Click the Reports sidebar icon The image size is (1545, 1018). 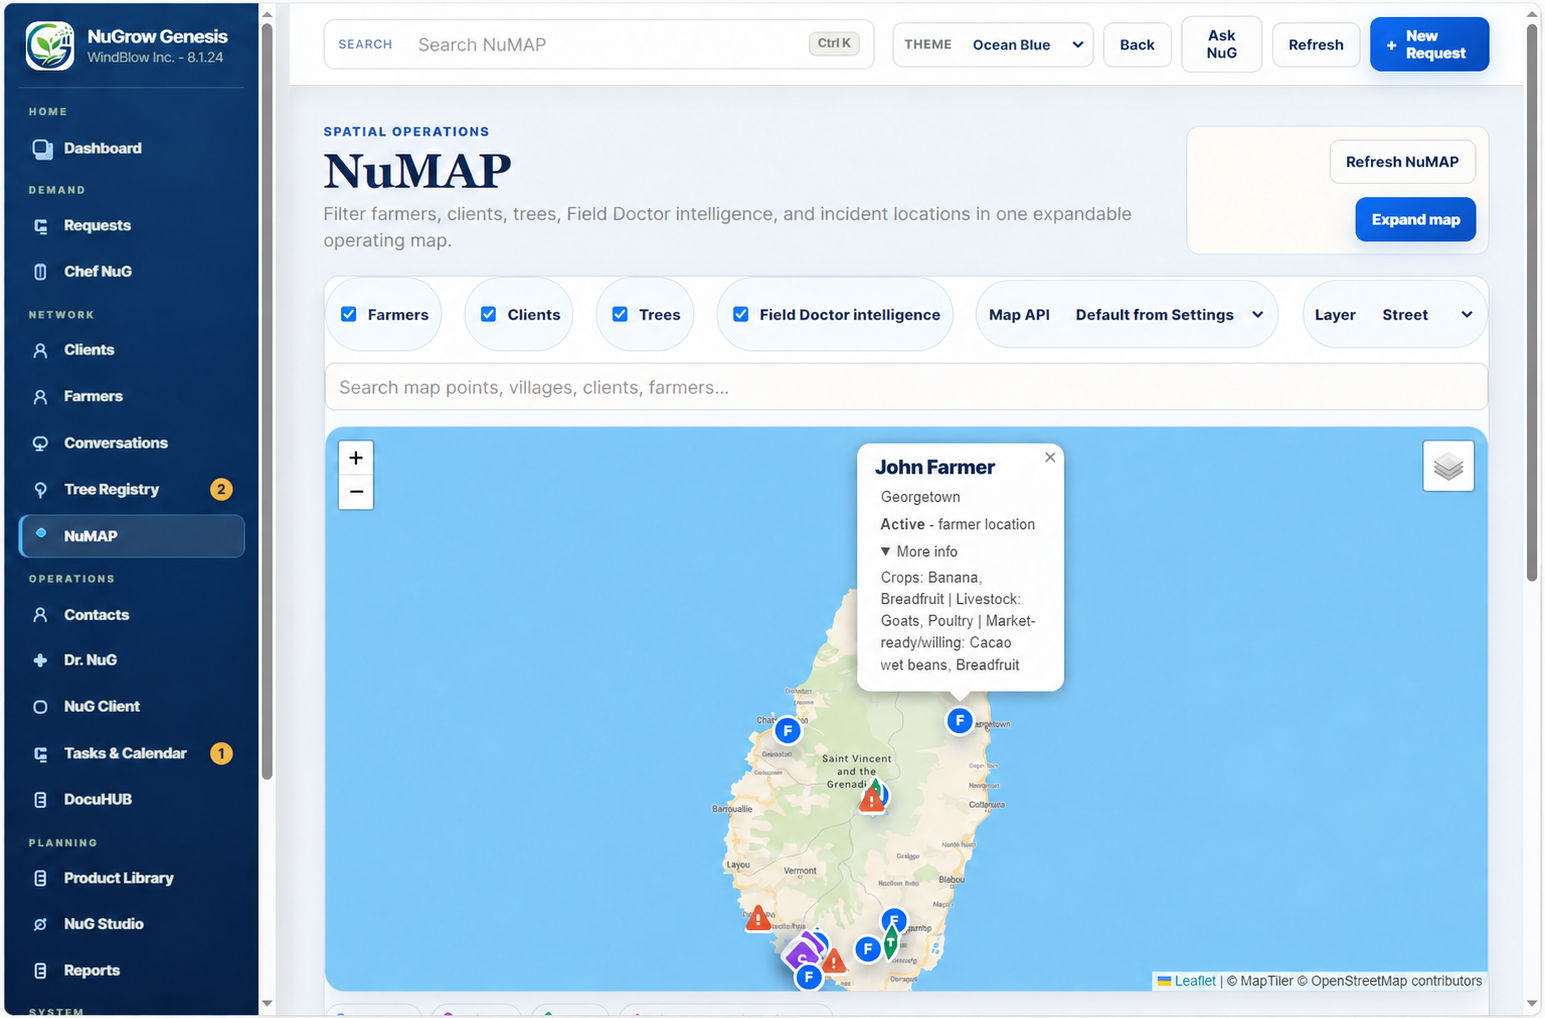coord(40,971)
